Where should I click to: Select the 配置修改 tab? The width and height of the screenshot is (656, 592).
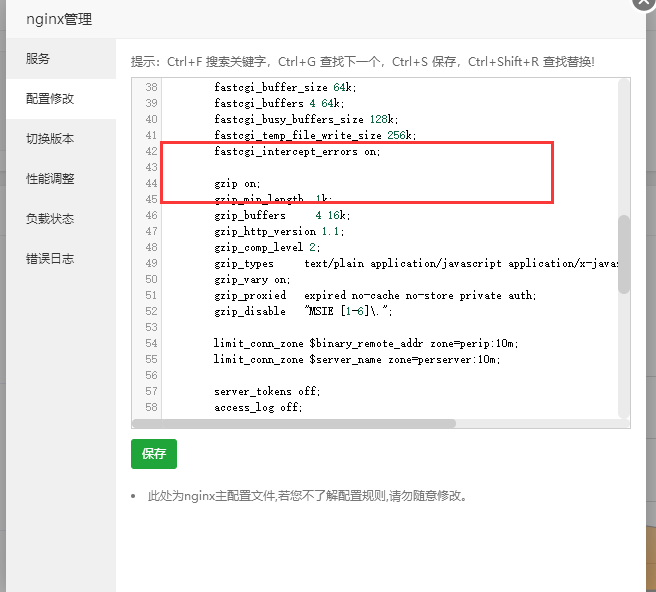point(61,99)
